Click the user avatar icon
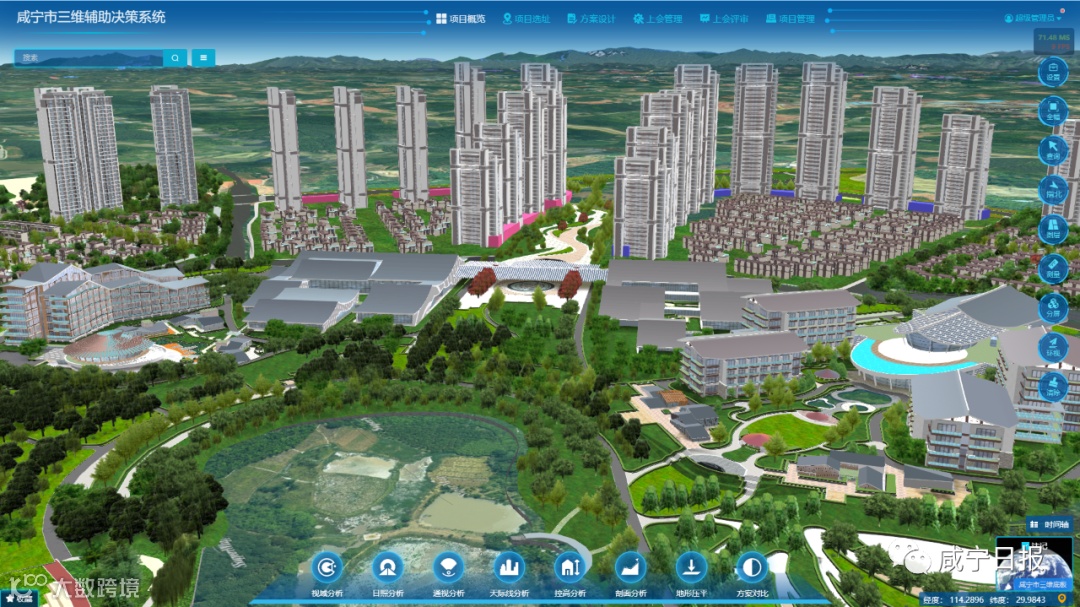 1008,19
